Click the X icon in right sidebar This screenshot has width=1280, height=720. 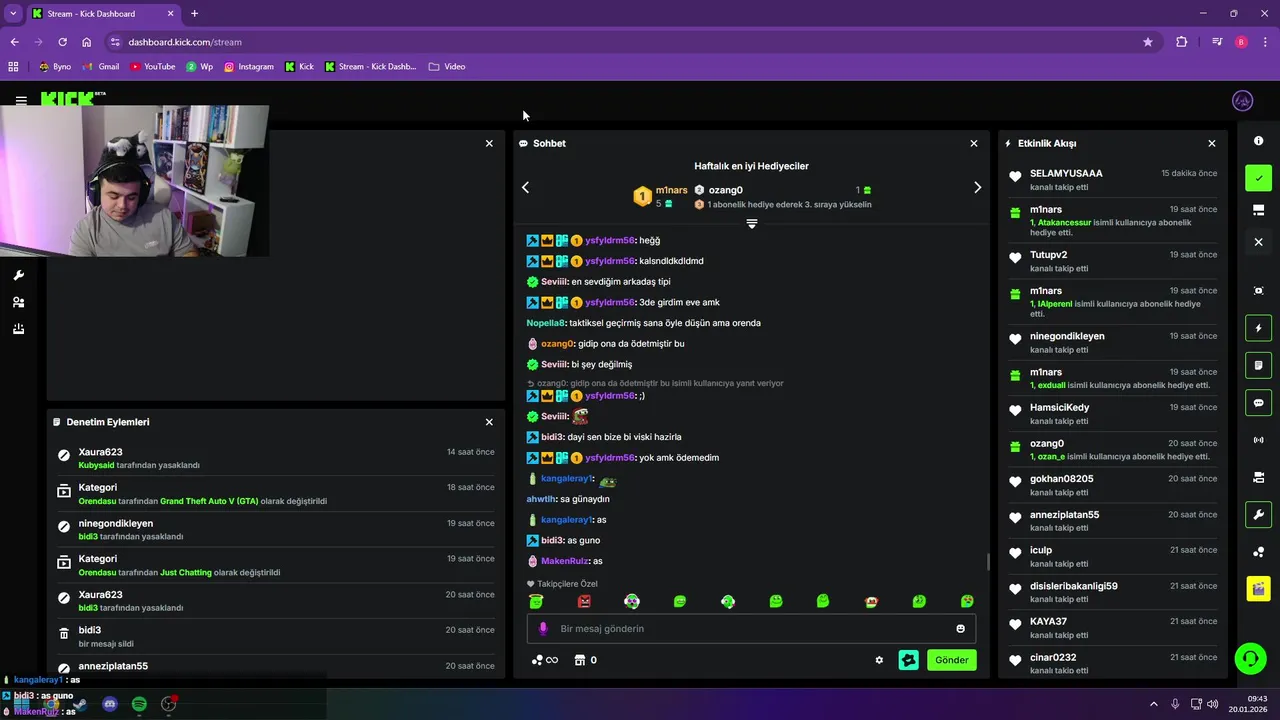click(x=1259, y=242)
